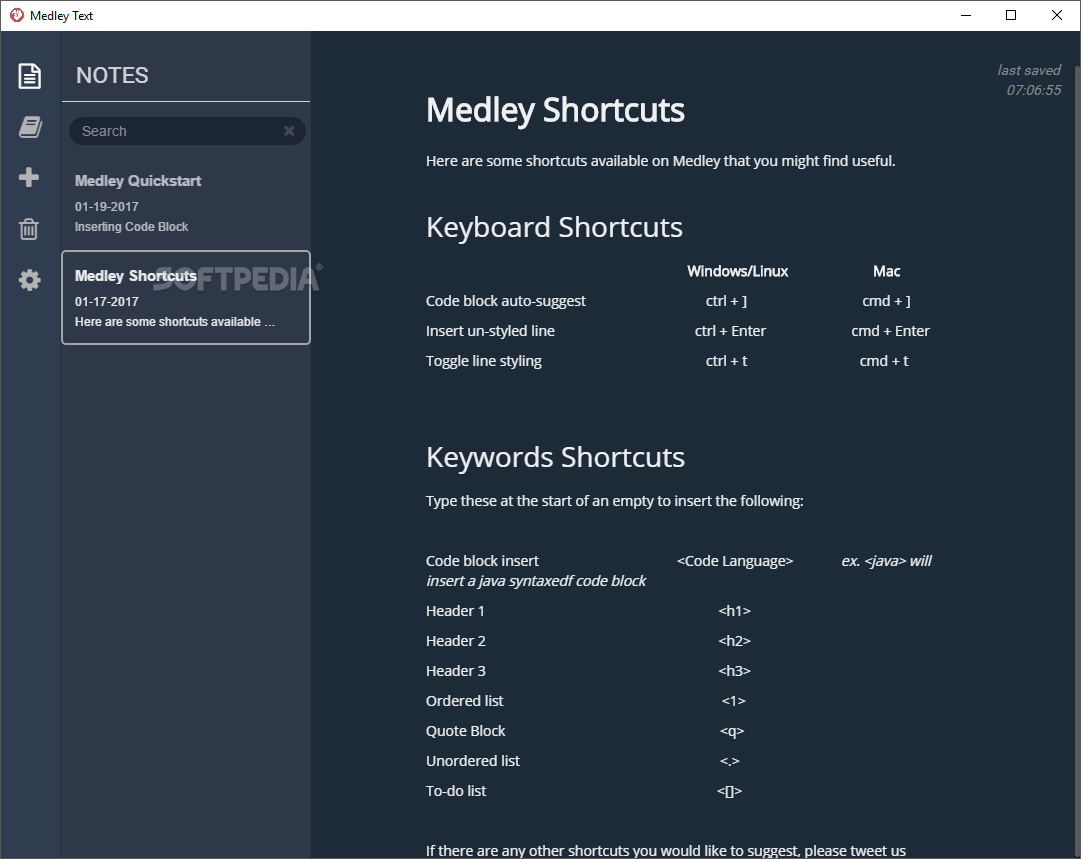The height and width of the screenshot is (859, 1081).
Task: Click the 'To-do list' row label
Action: click(456, 791)
